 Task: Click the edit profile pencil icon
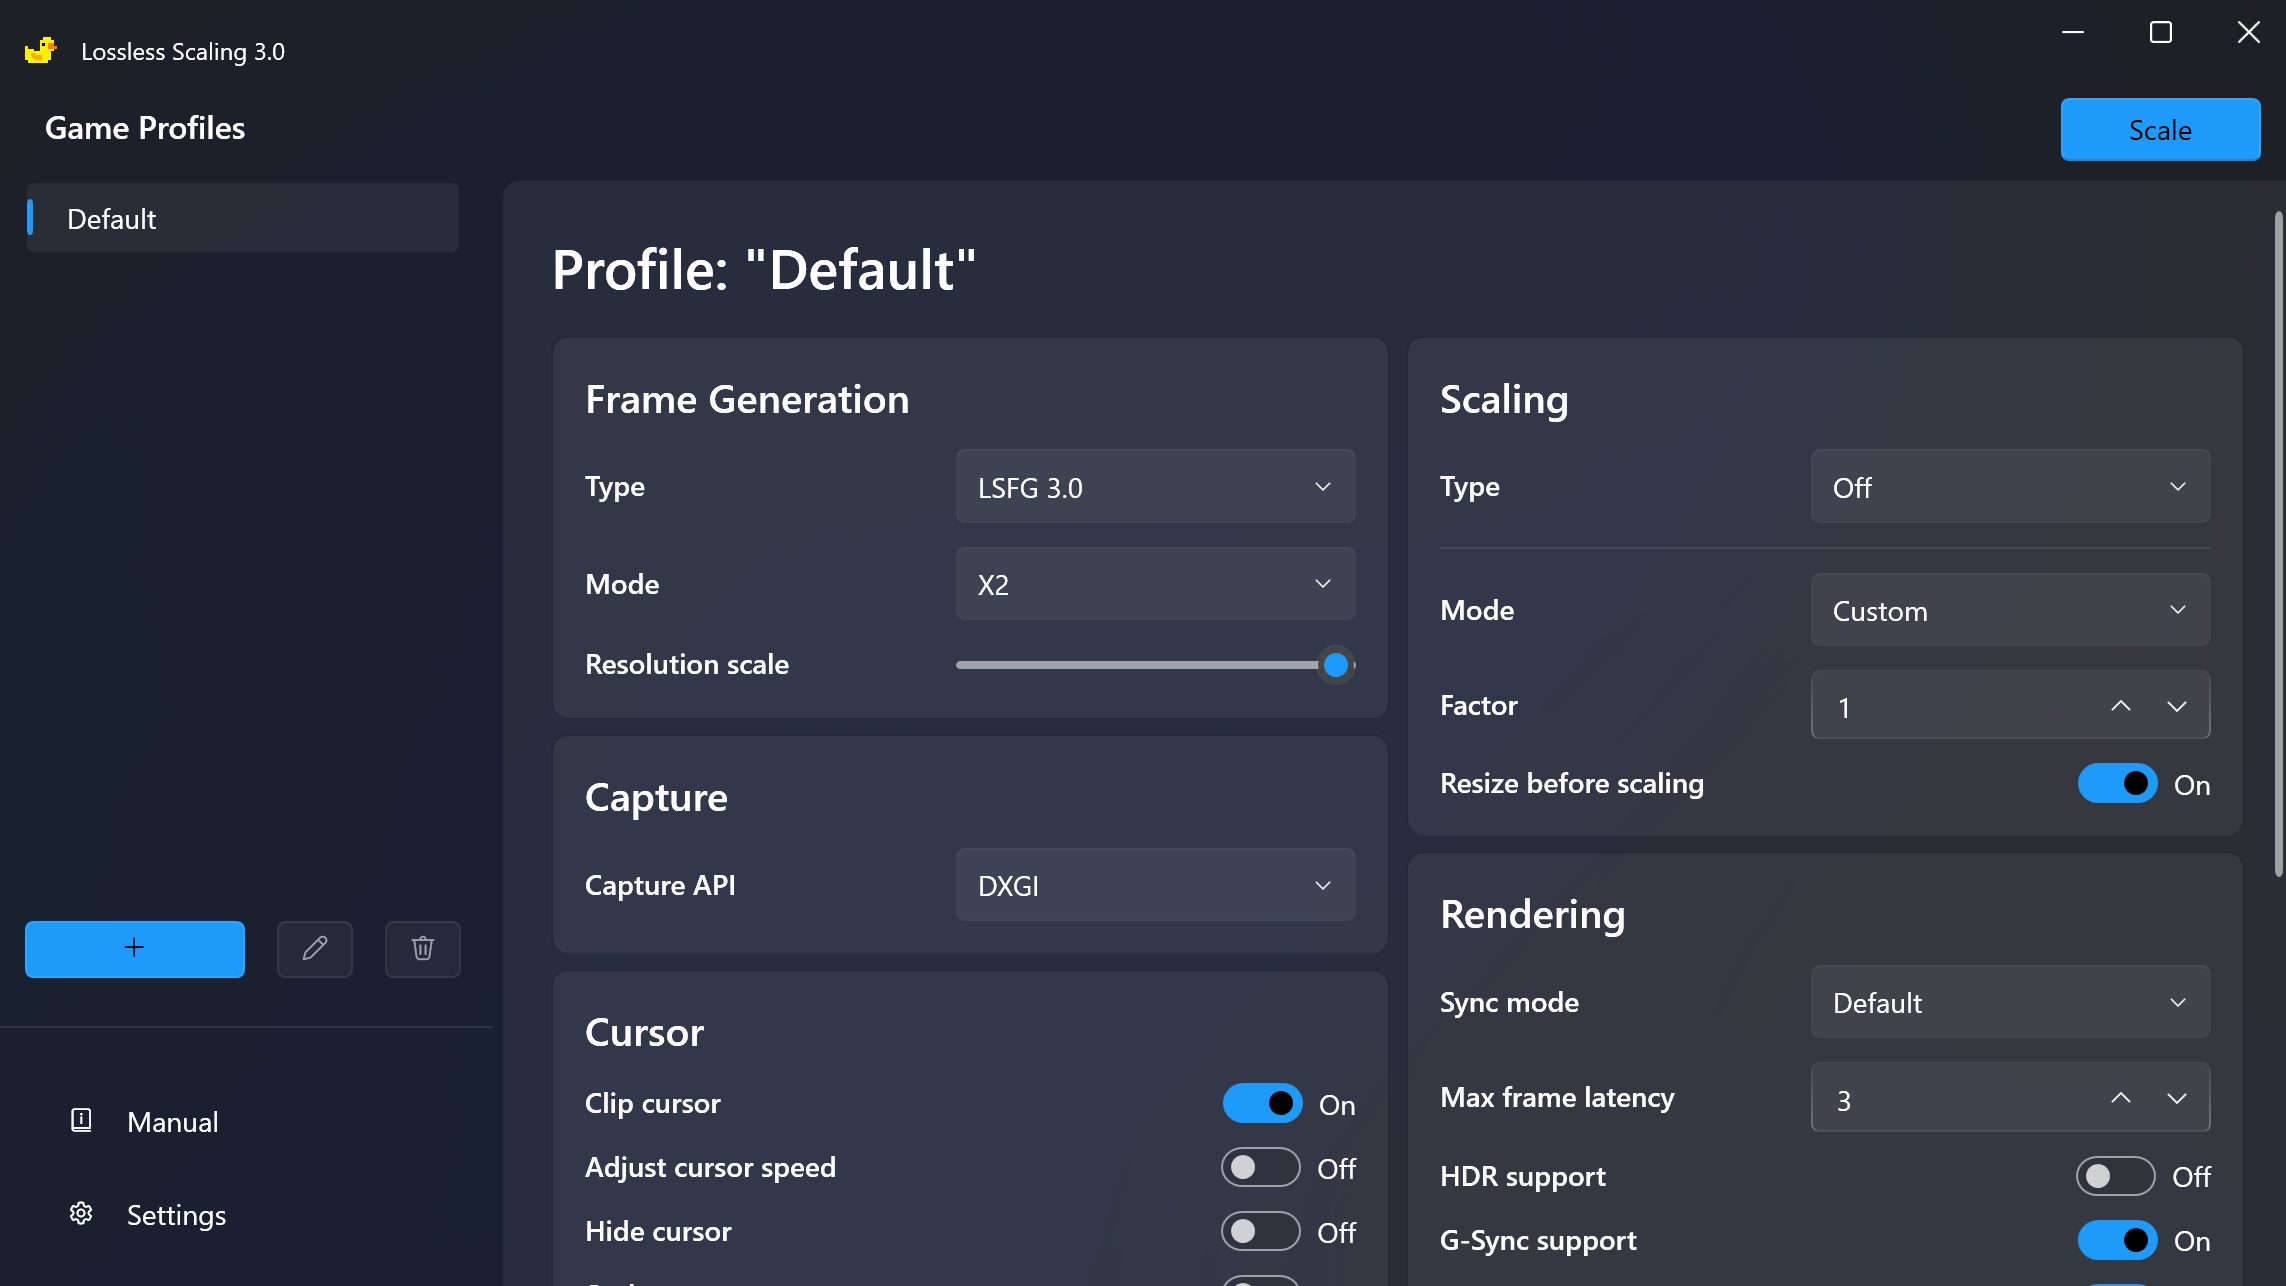pos(314,947)
